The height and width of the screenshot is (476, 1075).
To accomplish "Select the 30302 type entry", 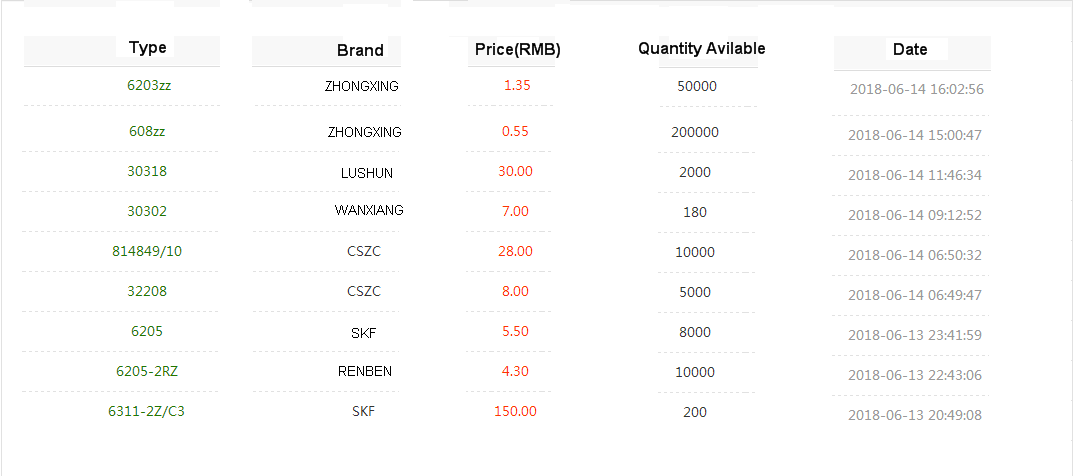I will [147, 211].
